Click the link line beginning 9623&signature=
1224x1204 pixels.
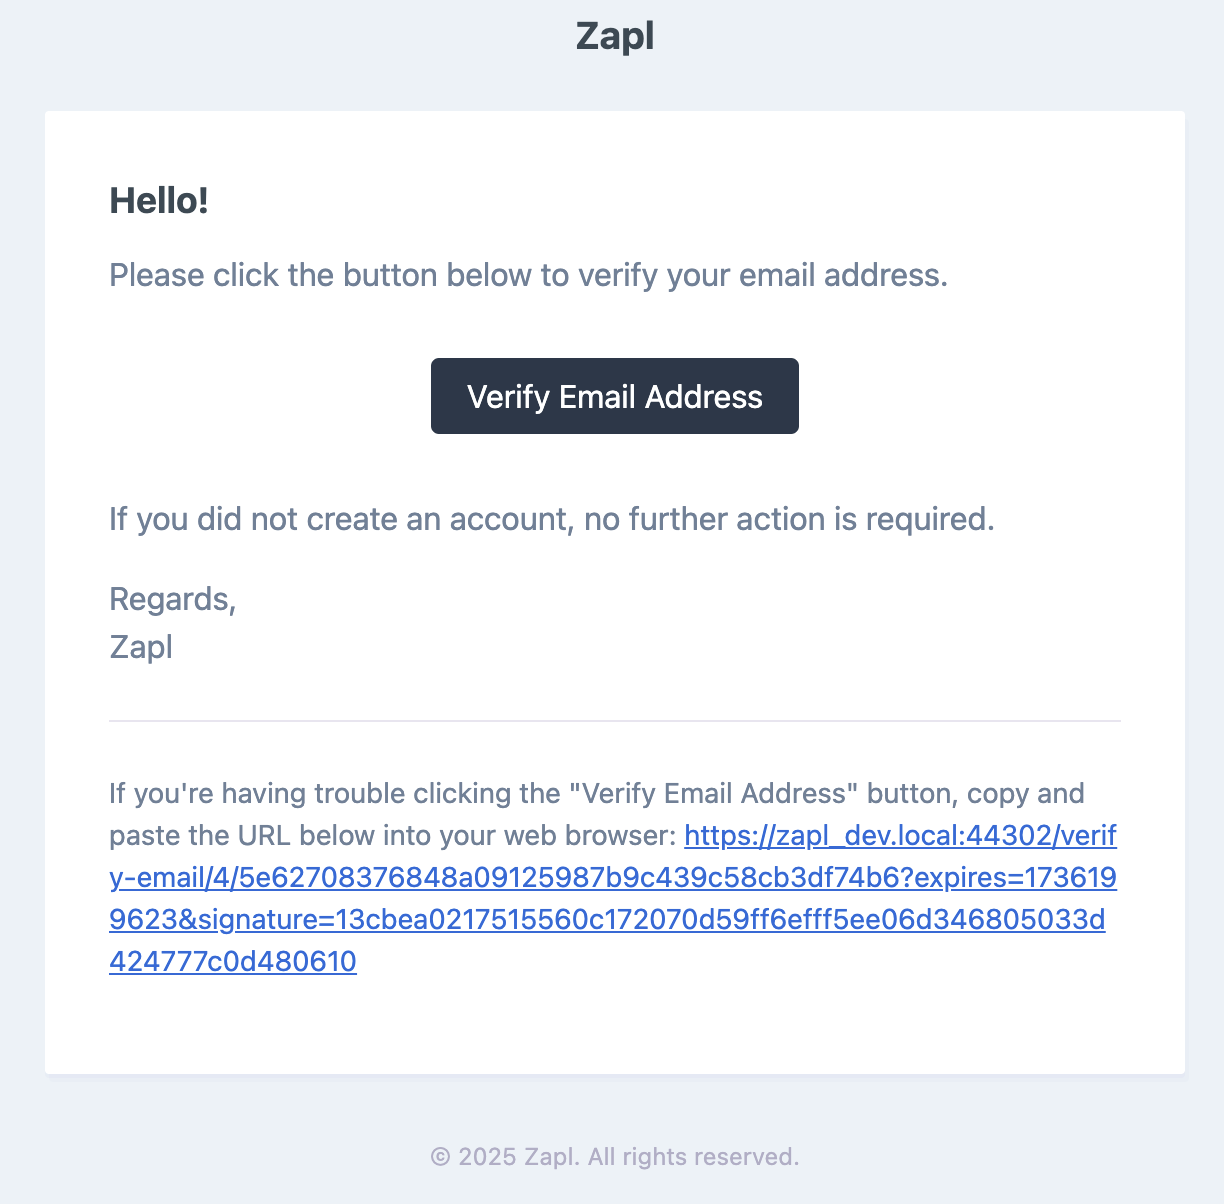click(607, 919)
